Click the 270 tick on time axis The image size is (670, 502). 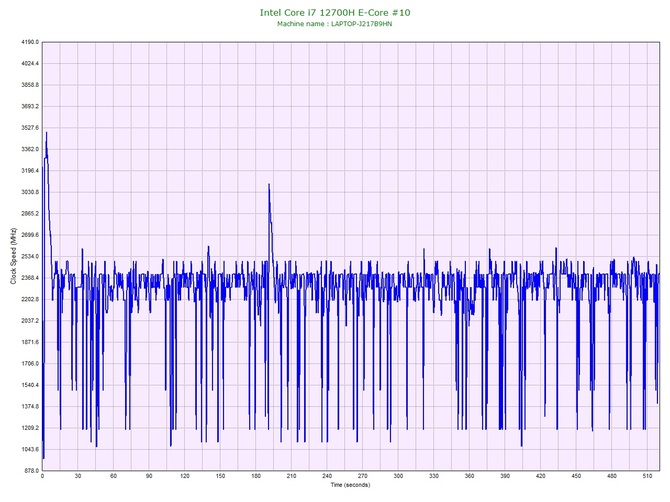(x=362, y=476)
